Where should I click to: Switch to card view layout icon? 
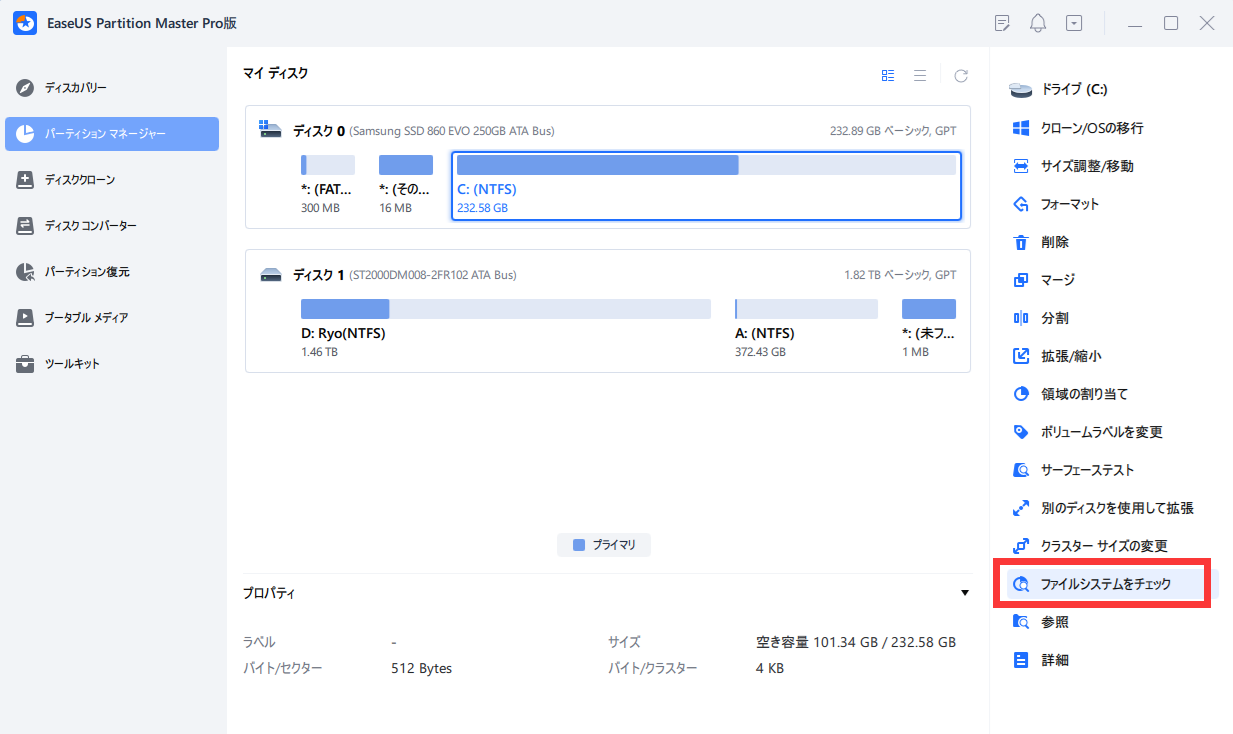[888, 76]
